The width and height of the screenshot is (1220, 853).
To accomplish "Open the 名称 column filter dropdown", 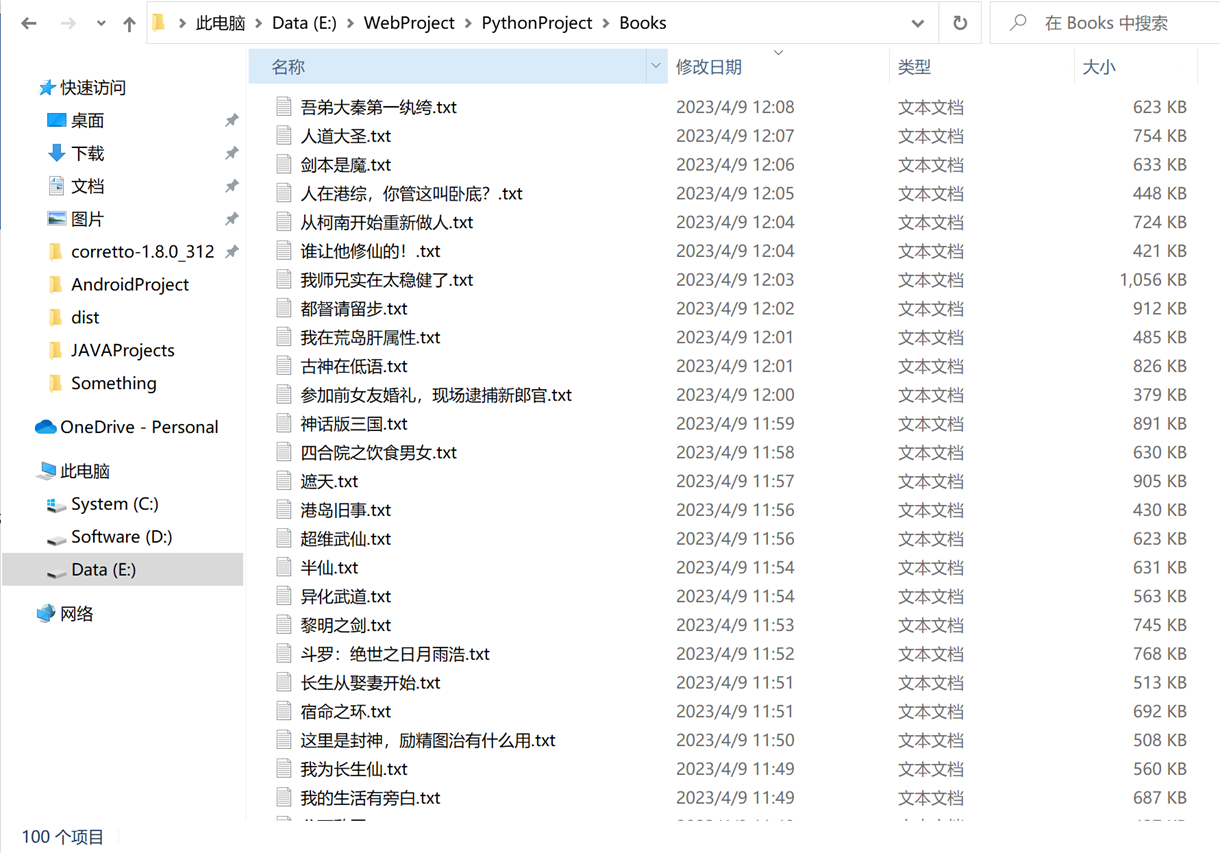I will pyautogui.click(x=658, y=66).
